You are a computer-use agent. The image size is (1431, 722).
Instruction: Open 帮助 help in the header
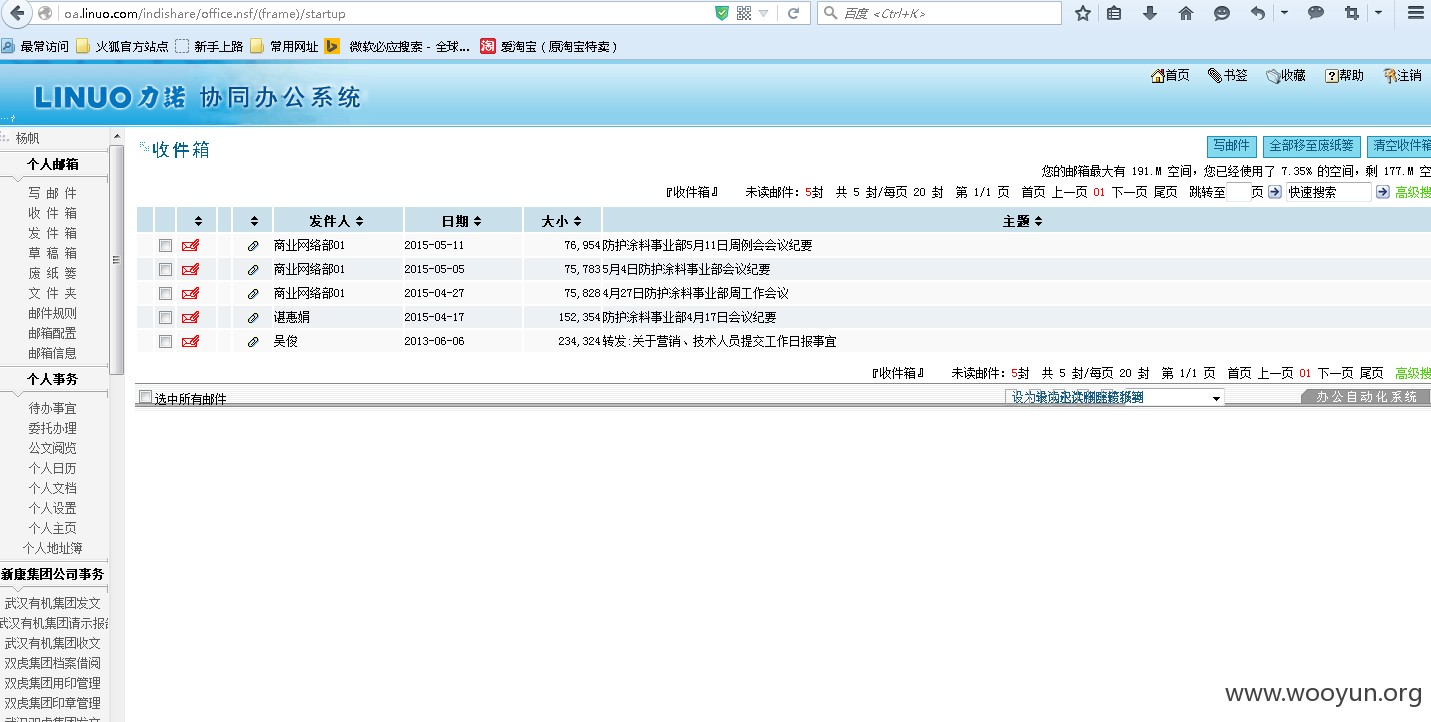[x=1344, y=75]
